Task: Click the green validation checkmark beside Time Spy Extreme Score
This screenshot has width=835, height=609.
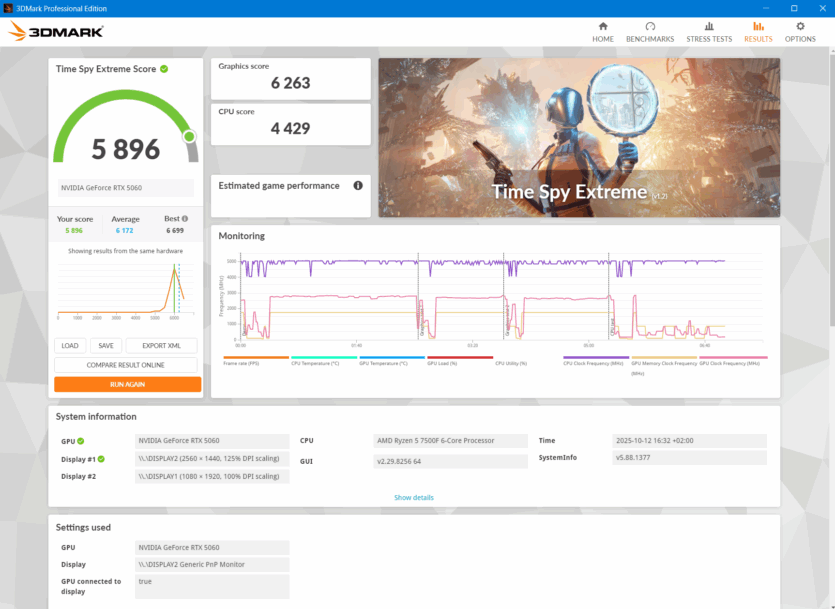Action: click(164, 69)
